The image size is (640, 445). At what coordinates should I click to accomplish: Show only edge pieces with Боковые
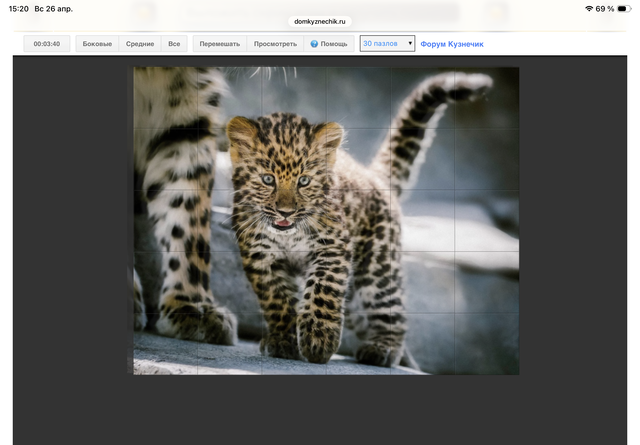[x=97, y=44]
